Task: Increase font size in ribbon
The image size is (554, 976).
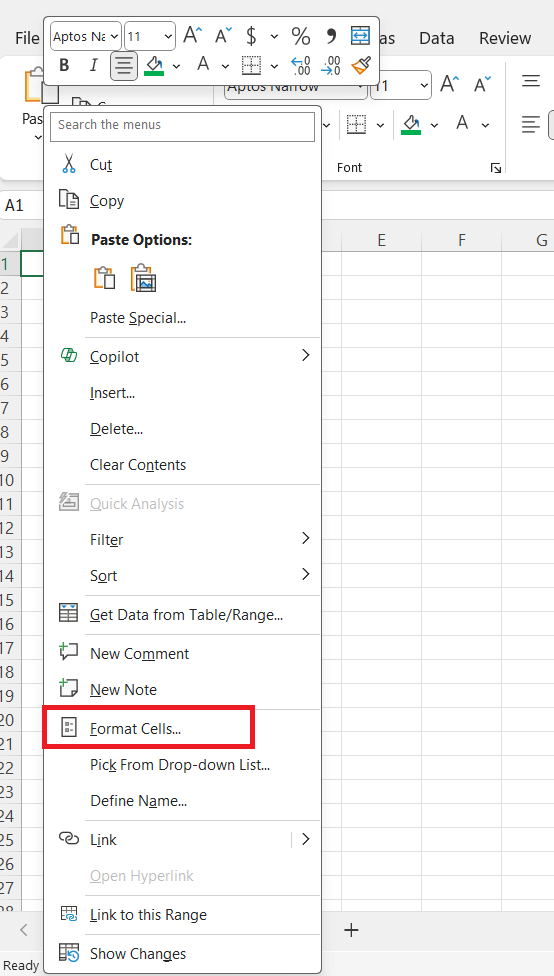Action: pos(450,84)
